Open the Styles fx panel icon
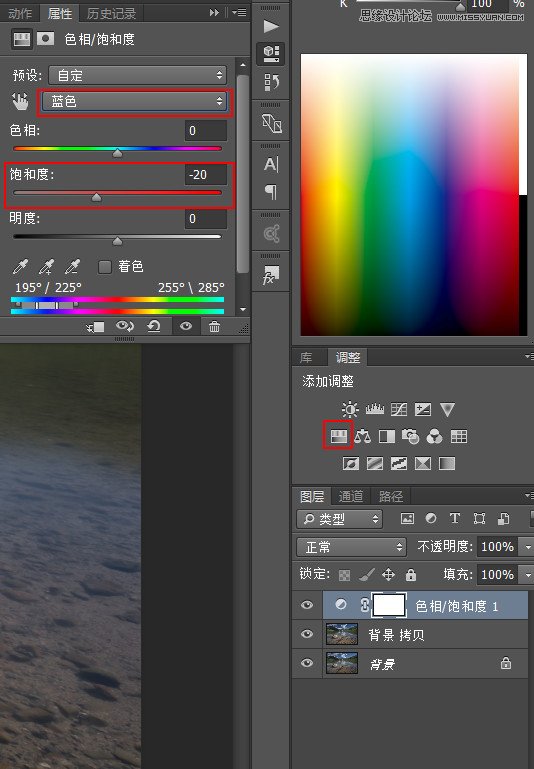The width and height of the screenshot is (534, 769). [271, 275]
